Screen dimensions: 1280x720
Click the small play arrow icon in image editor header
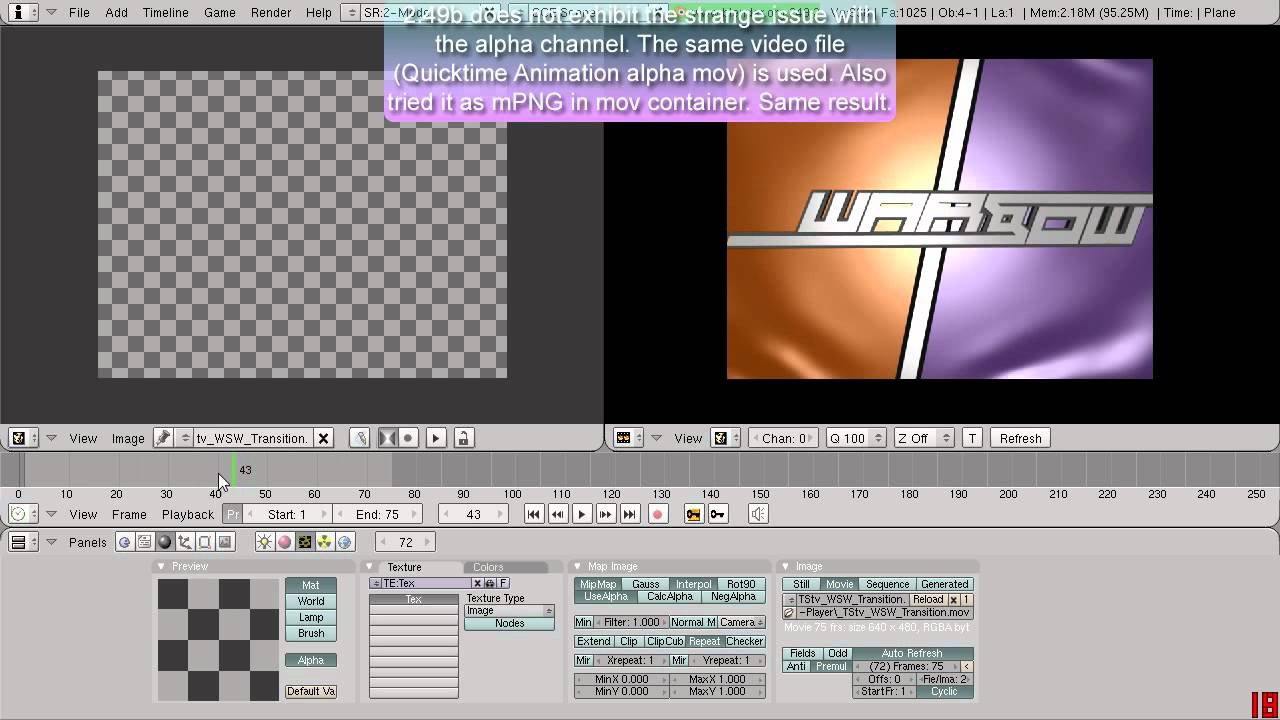click(435, 438)
